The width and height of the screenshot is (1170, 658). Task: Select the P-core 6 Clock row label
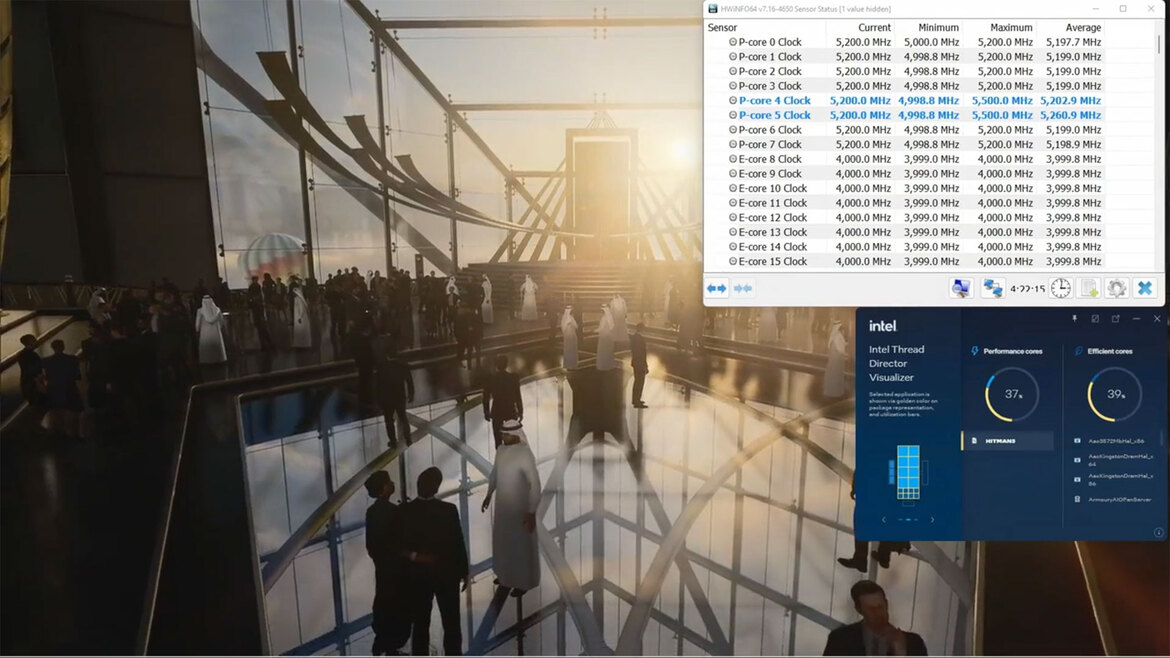coord(770,130)
